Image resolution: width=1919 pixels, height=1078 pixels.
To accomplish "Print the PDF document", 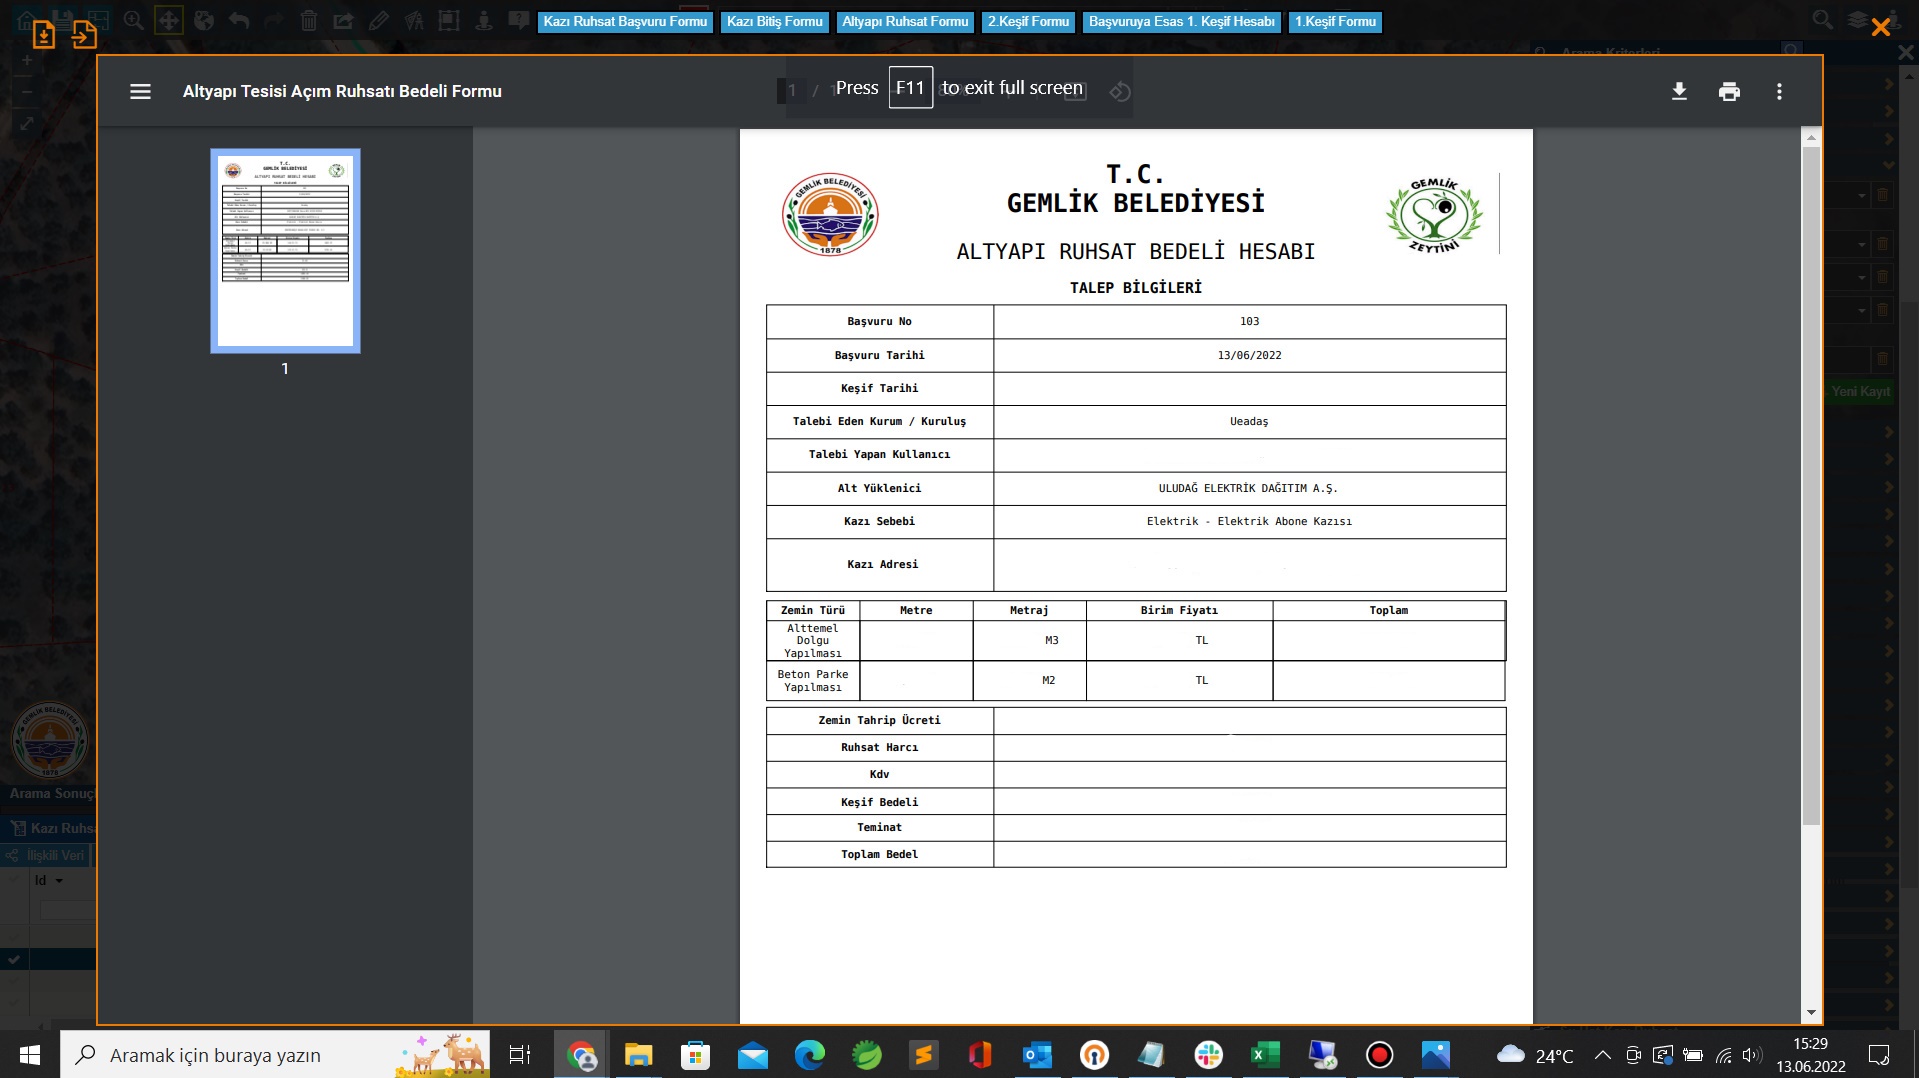I will [1729, 92].
